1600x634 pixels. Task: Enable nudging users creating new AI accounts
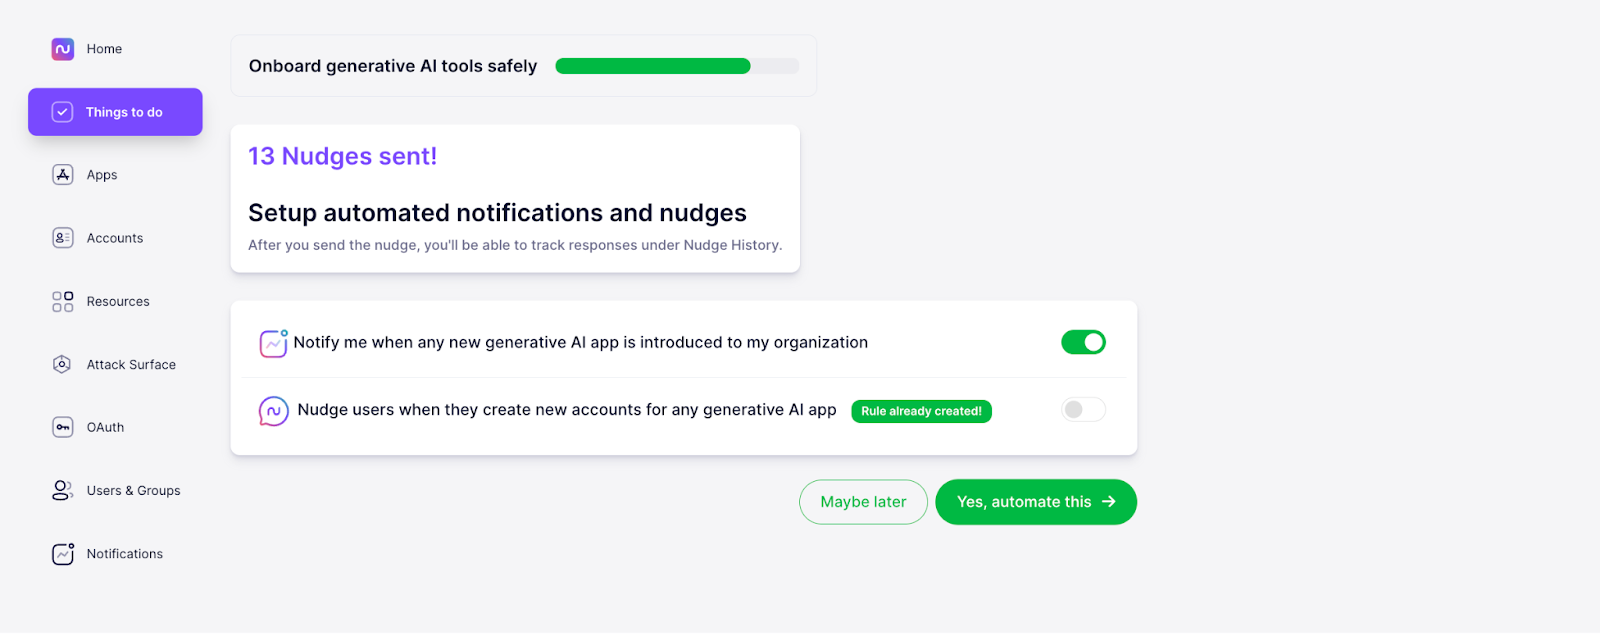point(1083,410)
